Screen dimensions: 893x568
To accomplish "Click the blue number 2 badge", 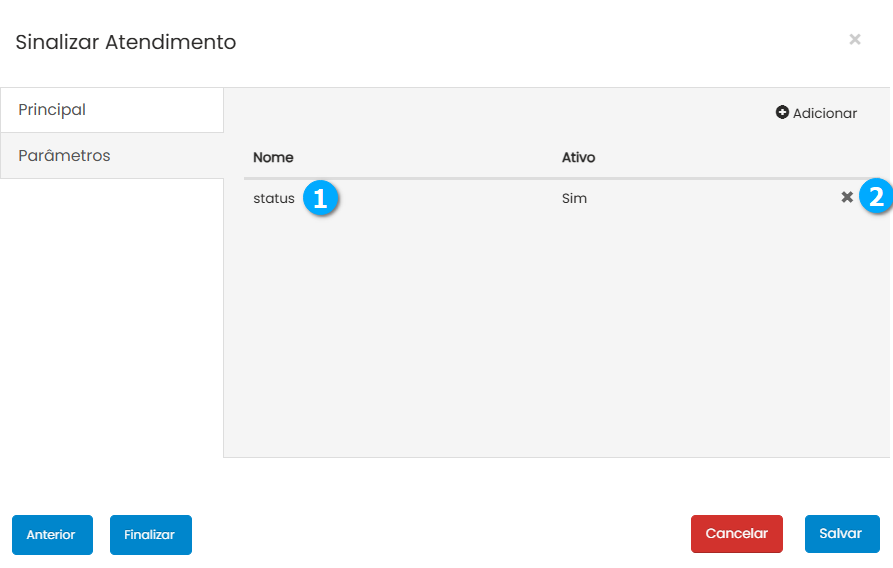I will (x=876, y=197).
